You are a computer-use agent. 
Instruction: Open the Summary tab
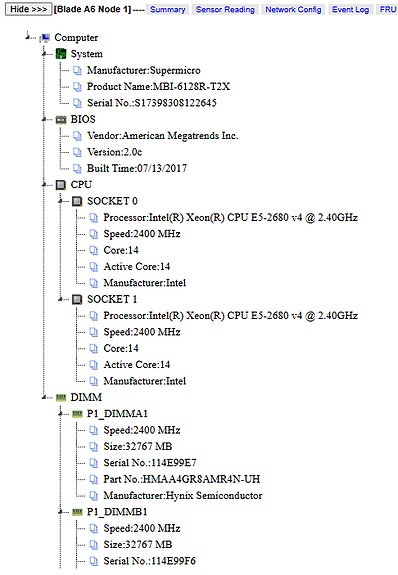pos(168,10)
